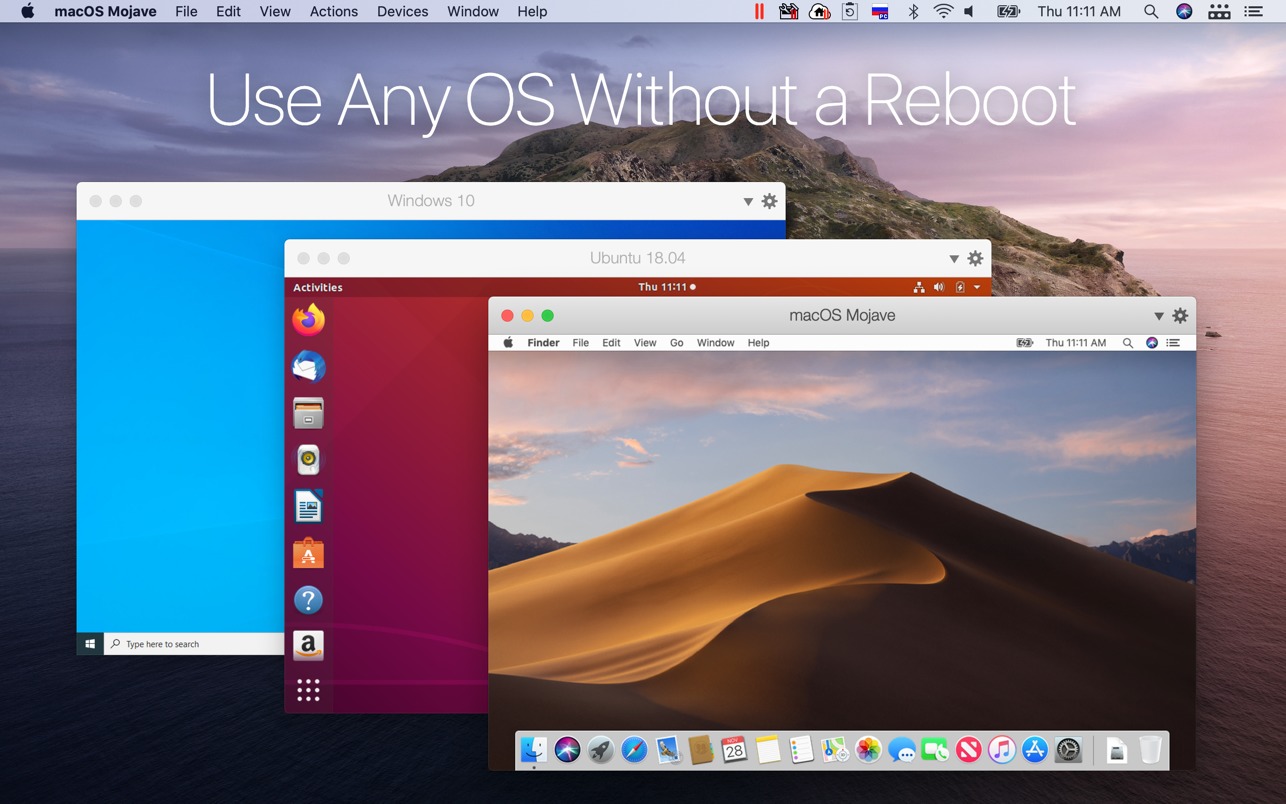Viewport: 1286px width, 804px height.
Task: Click the Amazon icon in Ubuntu launcher
Action: (308, 646)
